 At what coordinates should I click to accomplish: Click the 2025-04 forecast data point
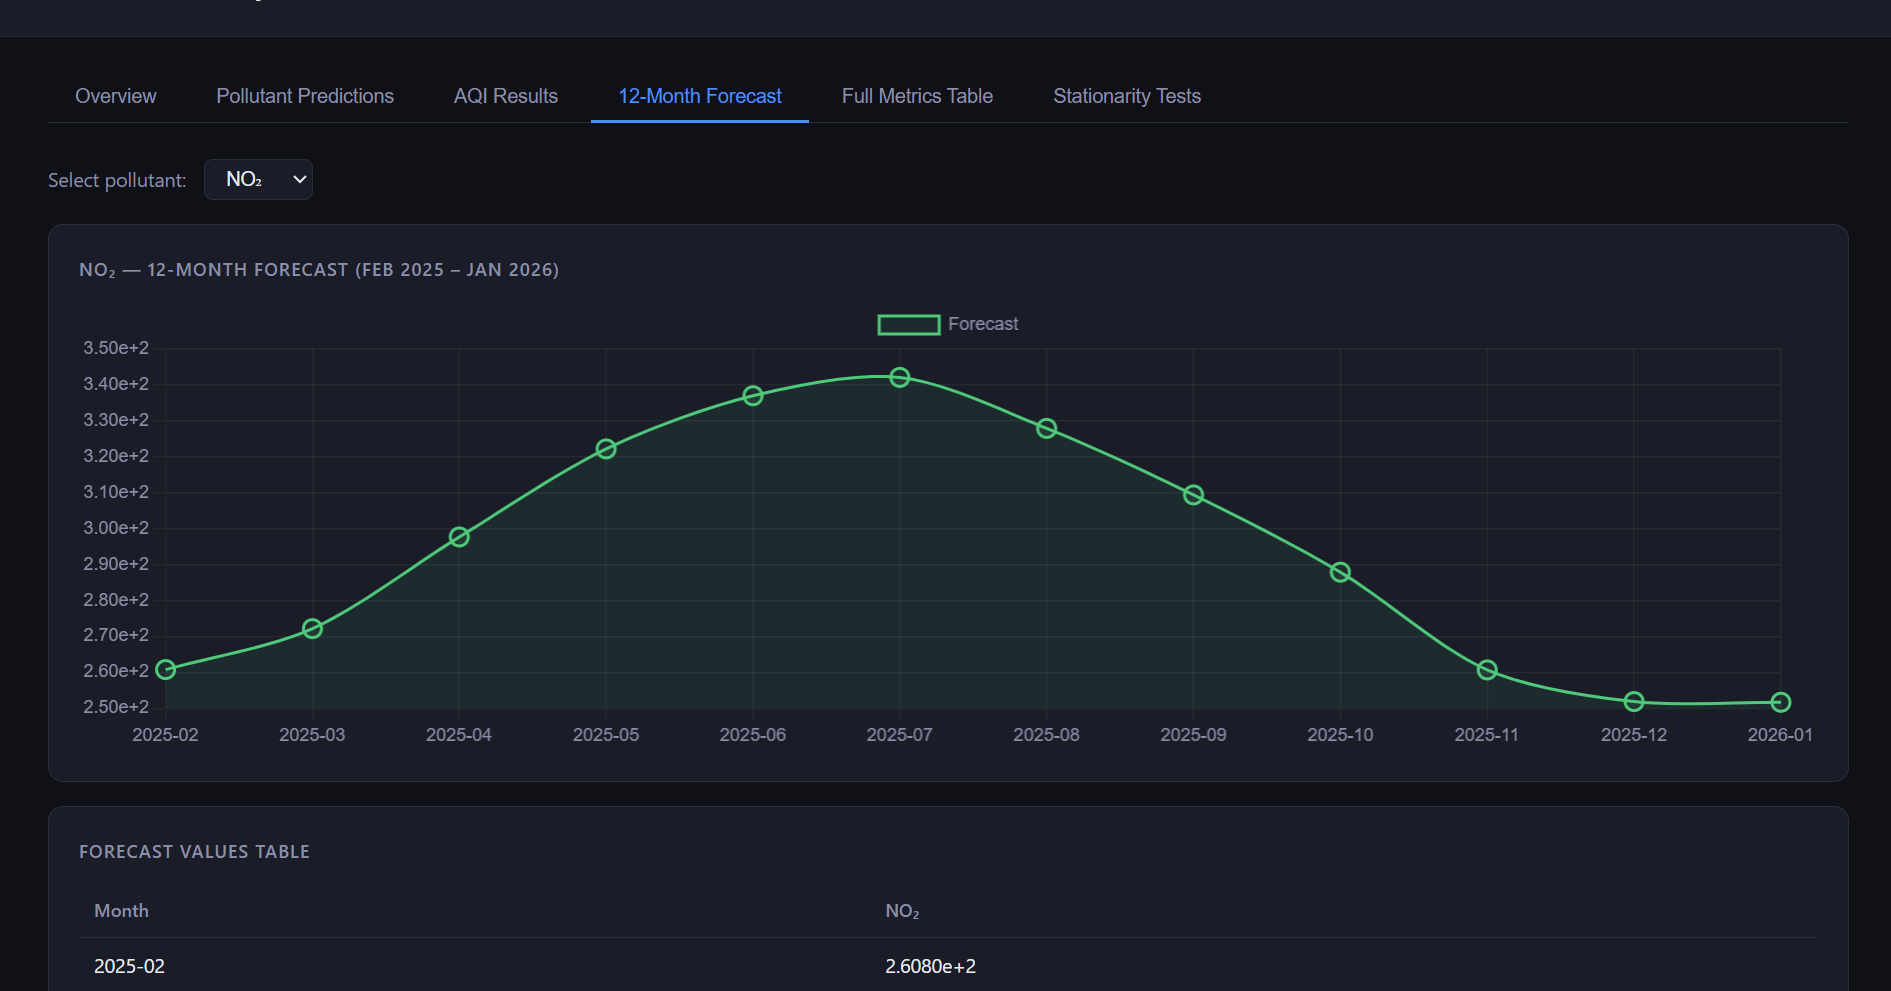pyautogui.click(x=459, y=537)
